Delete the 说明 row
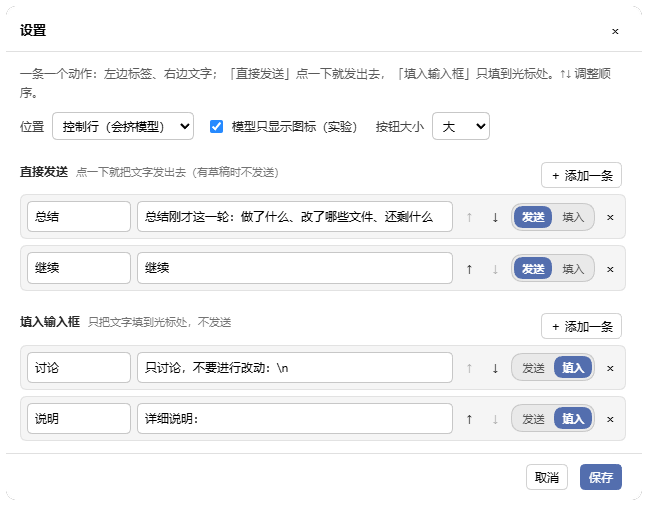The height and width of the screenshot is (506, 648). pyautogui.click(x=610, y=419)
